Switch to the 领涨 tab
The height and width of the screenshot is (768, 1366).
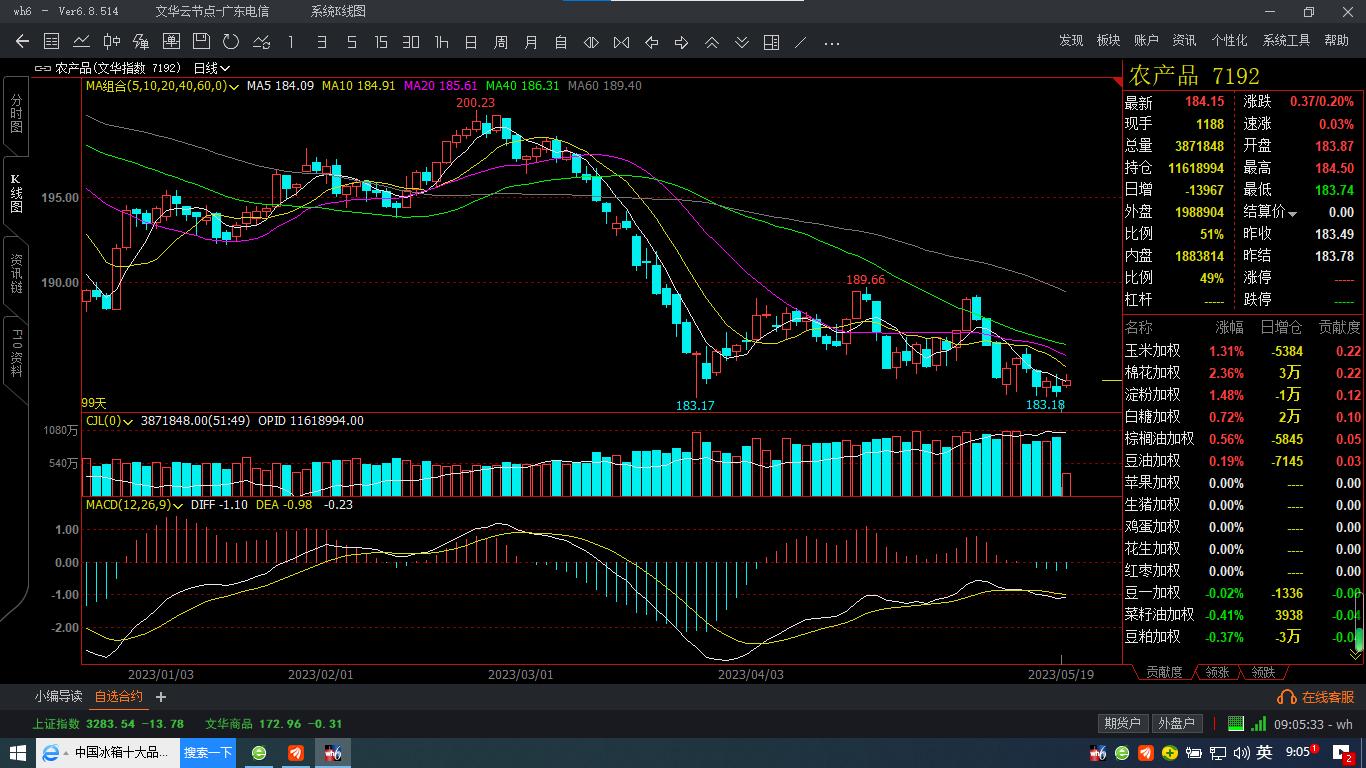point(1217,673)
